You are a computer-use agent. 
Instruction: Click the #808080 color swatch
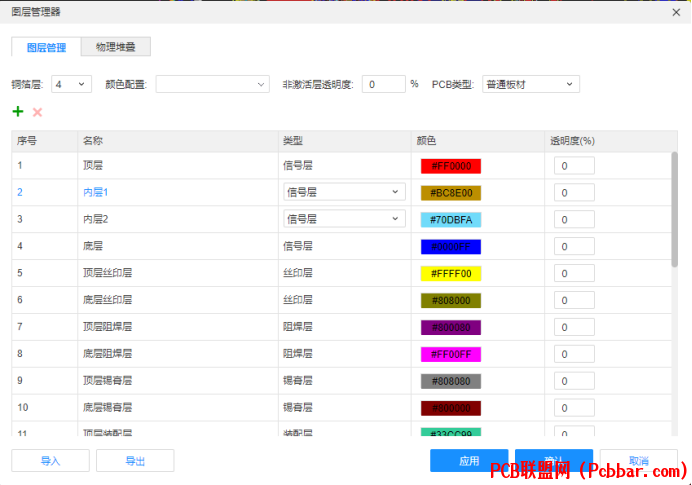coord(451,381)
